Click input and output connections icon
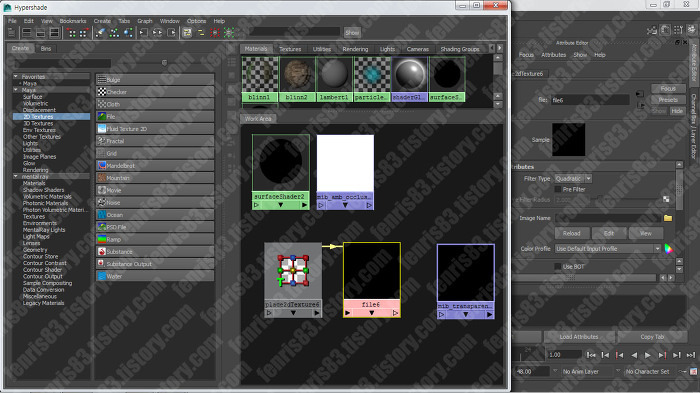This screenshot has height=393, width=700. point(158,33)
